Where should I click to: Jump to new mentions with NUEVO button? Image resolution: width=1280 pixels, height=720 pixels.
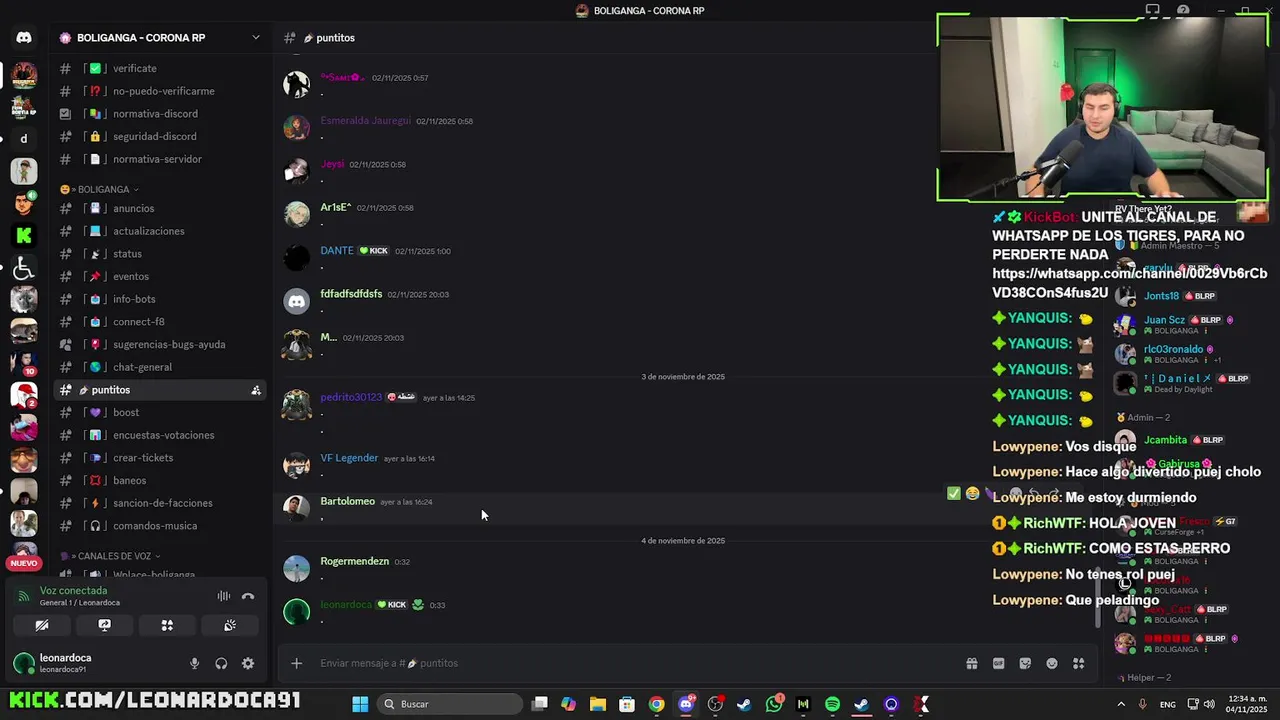24,563
